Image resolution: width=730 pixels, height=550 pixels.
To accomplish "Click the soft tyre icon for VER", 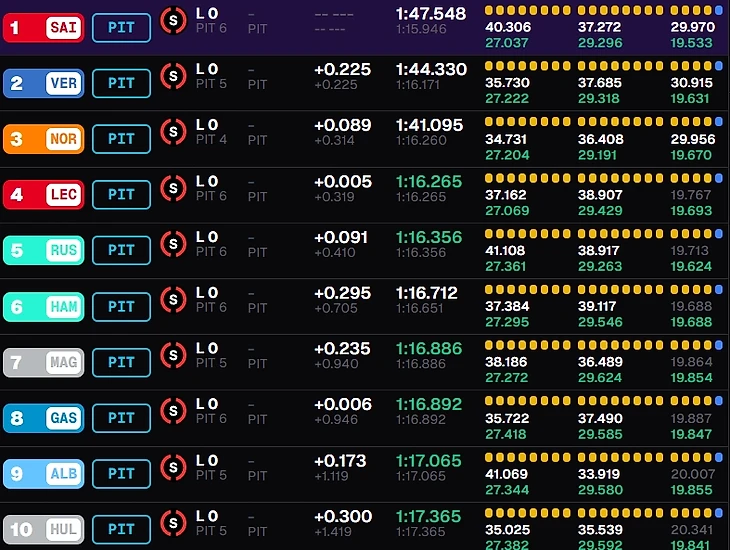I will pyautogui.click(x=173, y=76).
